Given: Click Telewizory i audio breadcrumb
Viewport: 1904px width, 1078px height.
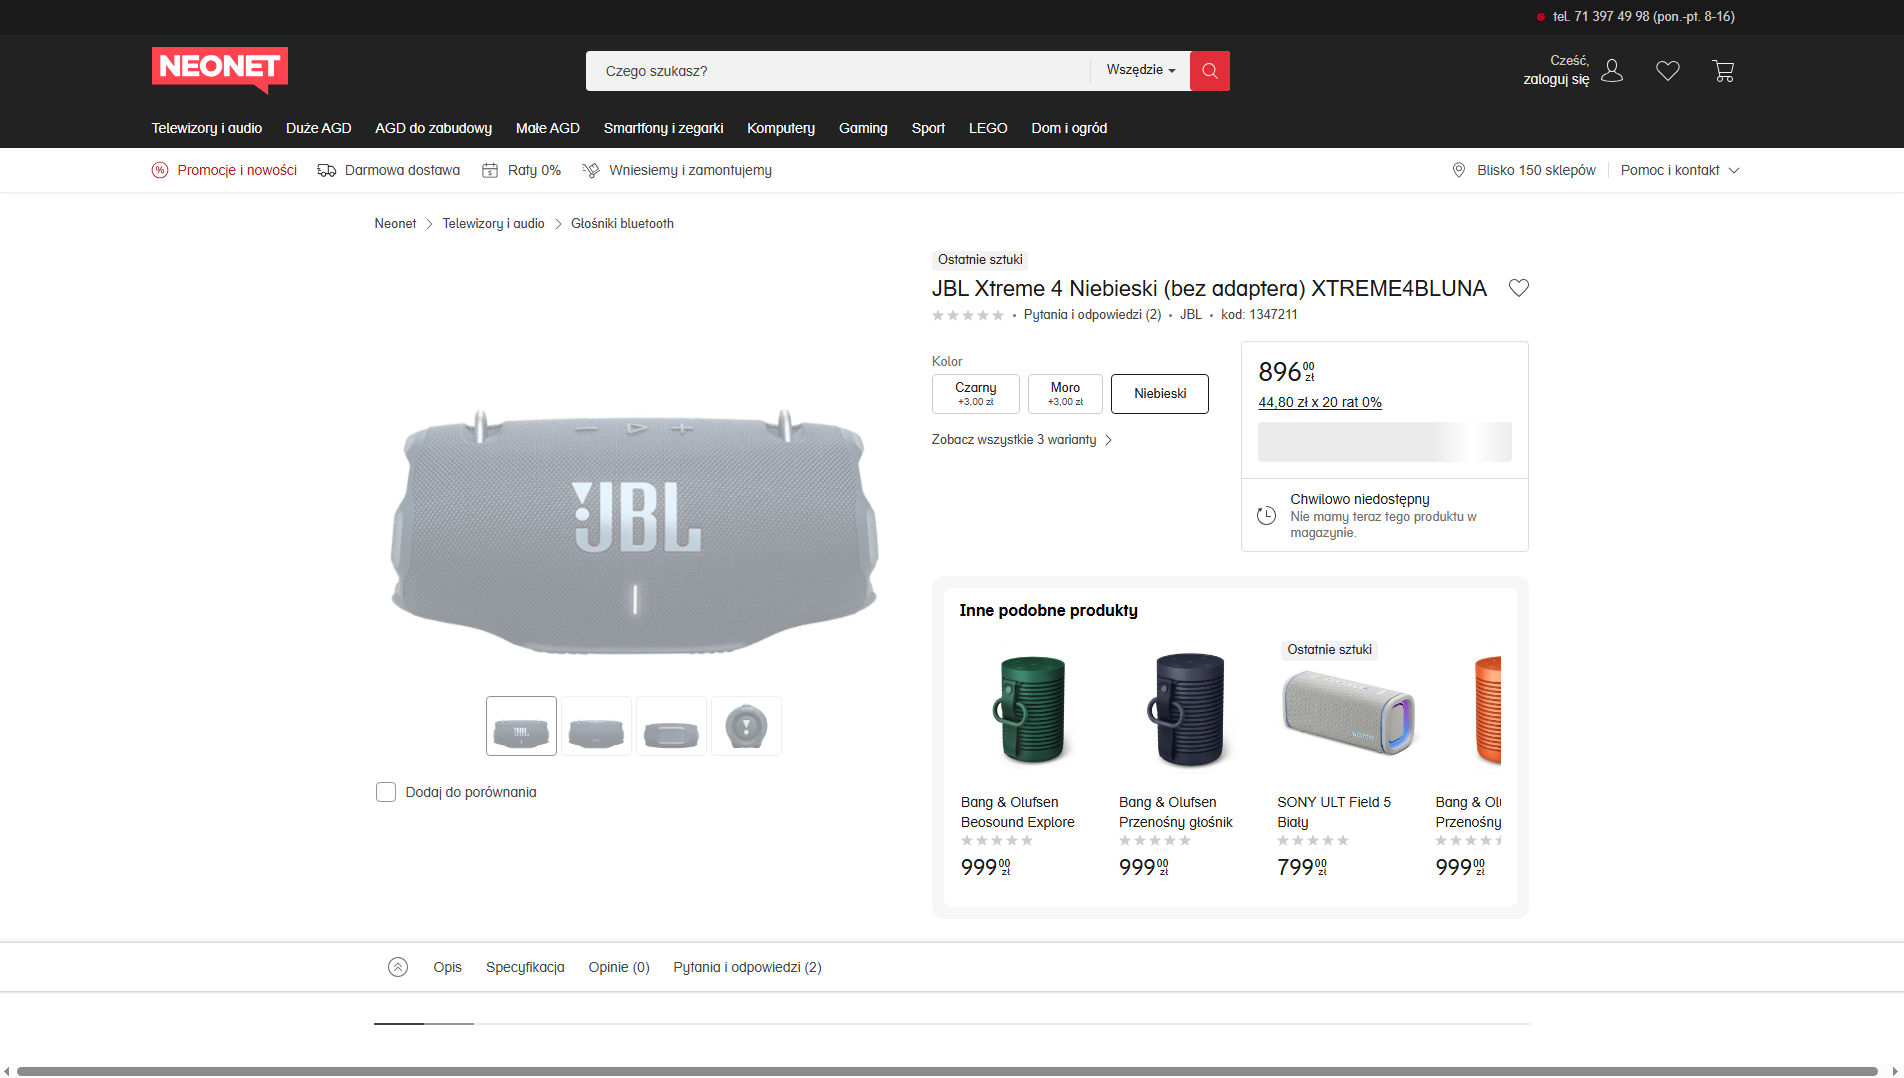Looking at the screenshot, I should [x=493, y=224].
